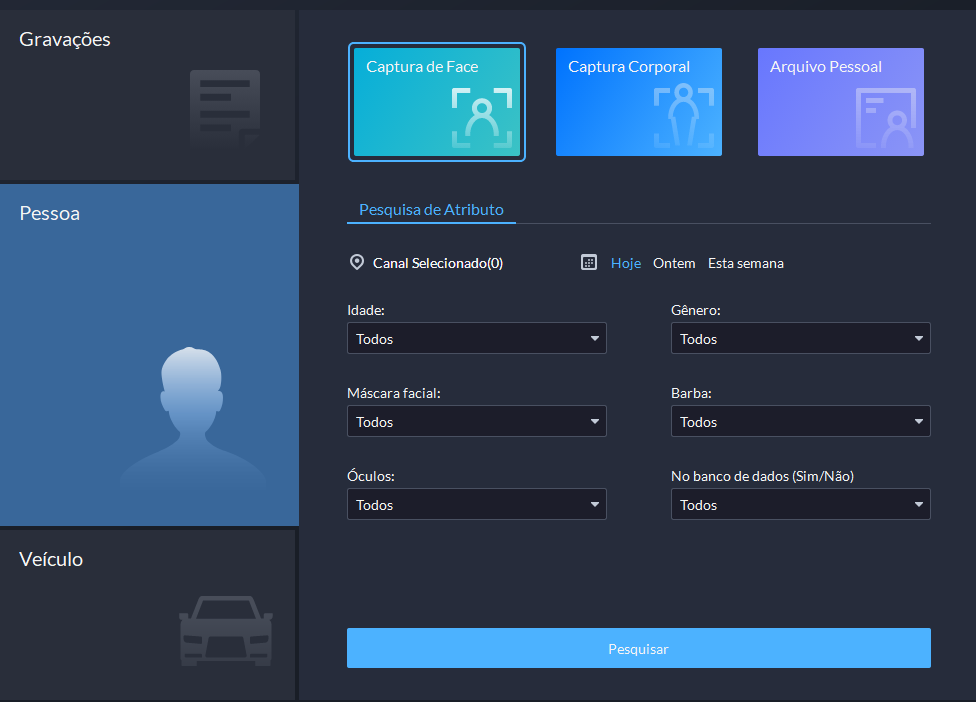Viewport: 976px width, 702px height.
Task: Filter results by Hoje
Action: tap(626, 263)
